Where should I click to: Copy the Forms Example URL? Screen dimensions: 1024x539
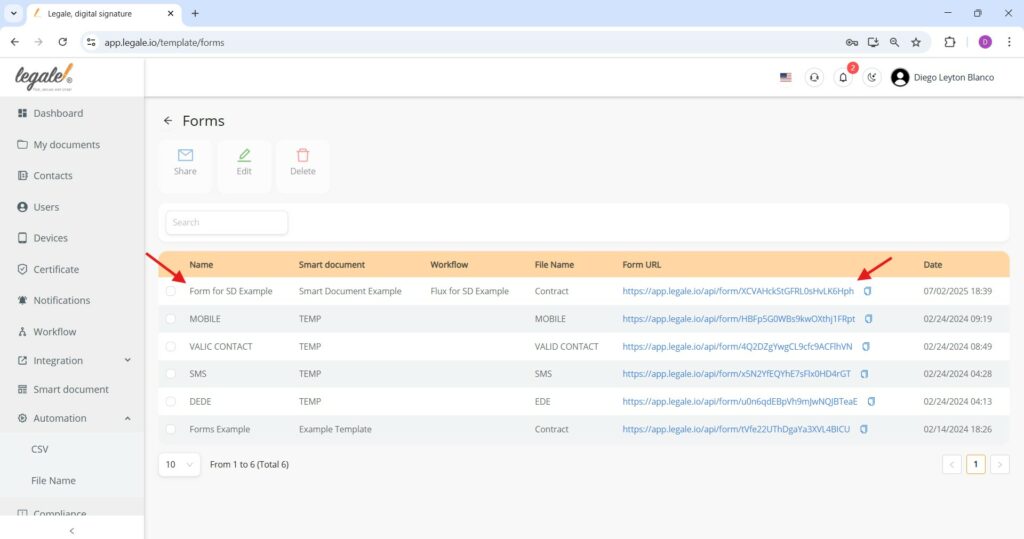pyautogui.click(x=864, y=429)
